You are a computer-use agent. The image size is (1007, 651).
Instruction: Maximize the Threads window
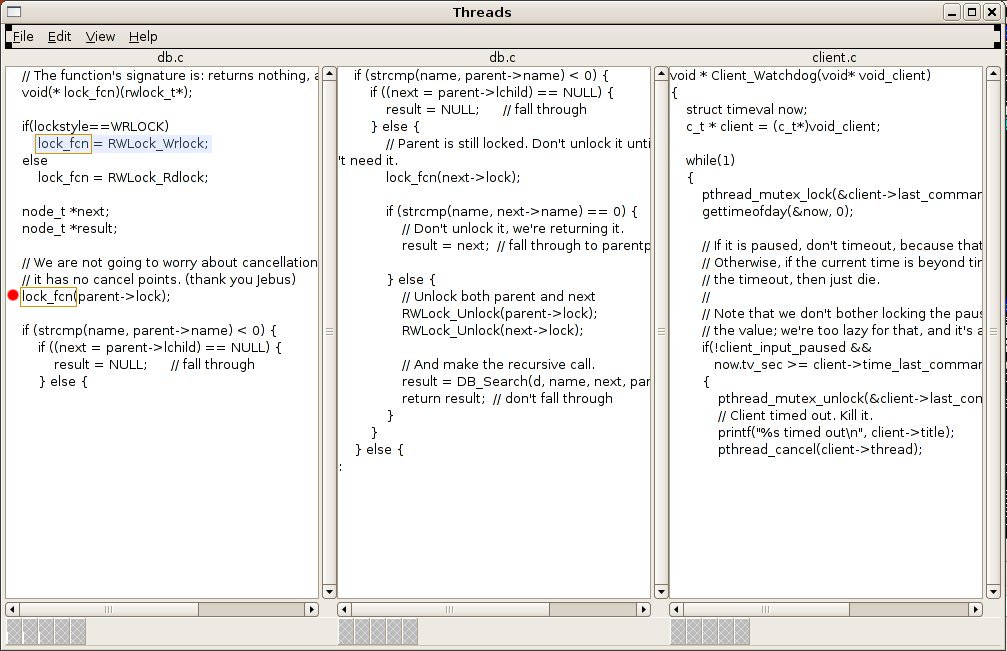pyautogui.click(x=971, y=12)
